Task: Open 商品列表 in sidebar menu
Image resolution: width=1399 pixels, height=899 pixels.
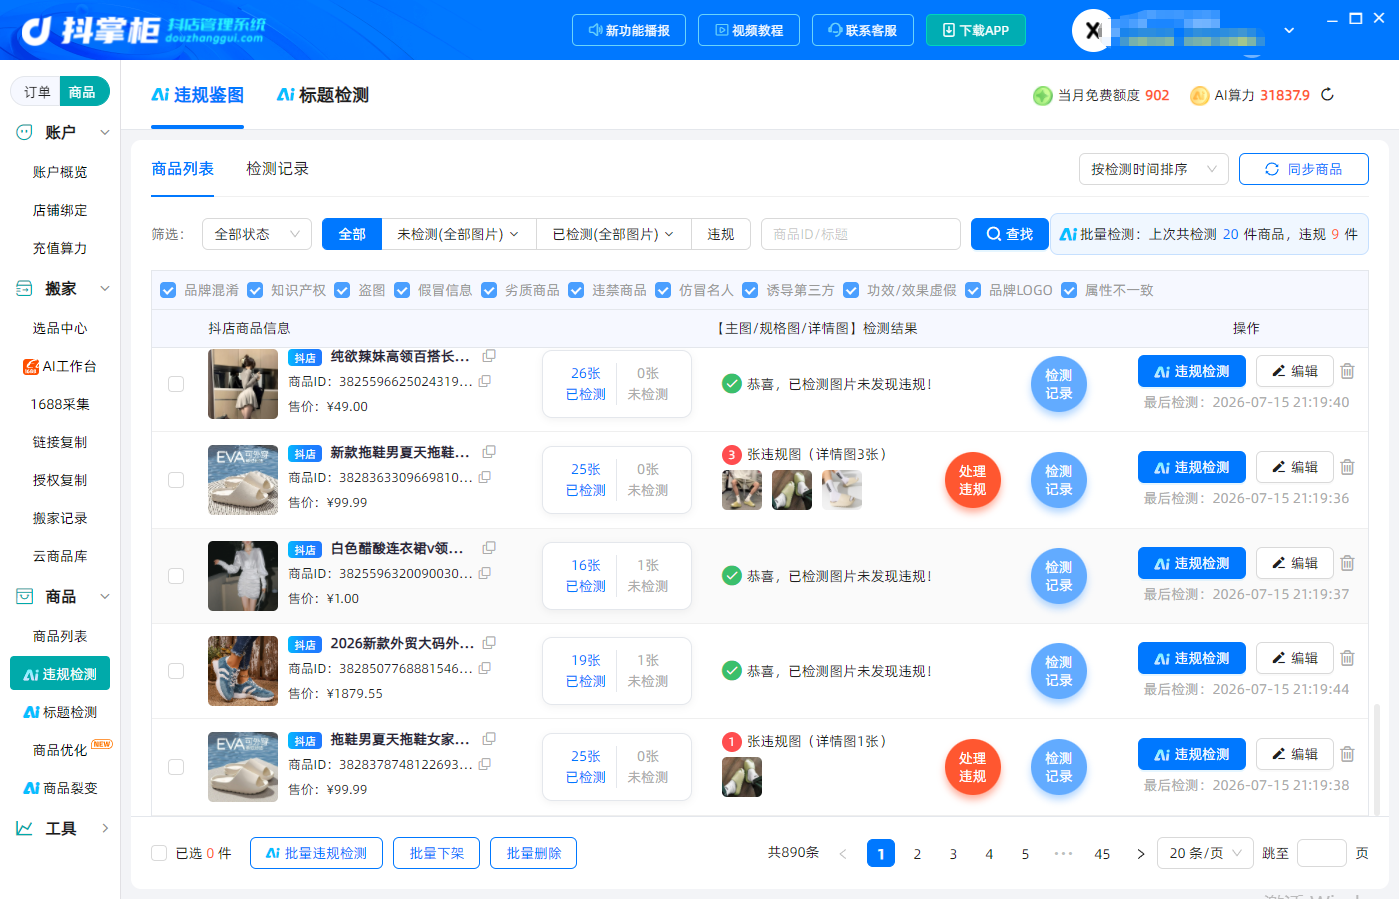Action: (60, 636)
